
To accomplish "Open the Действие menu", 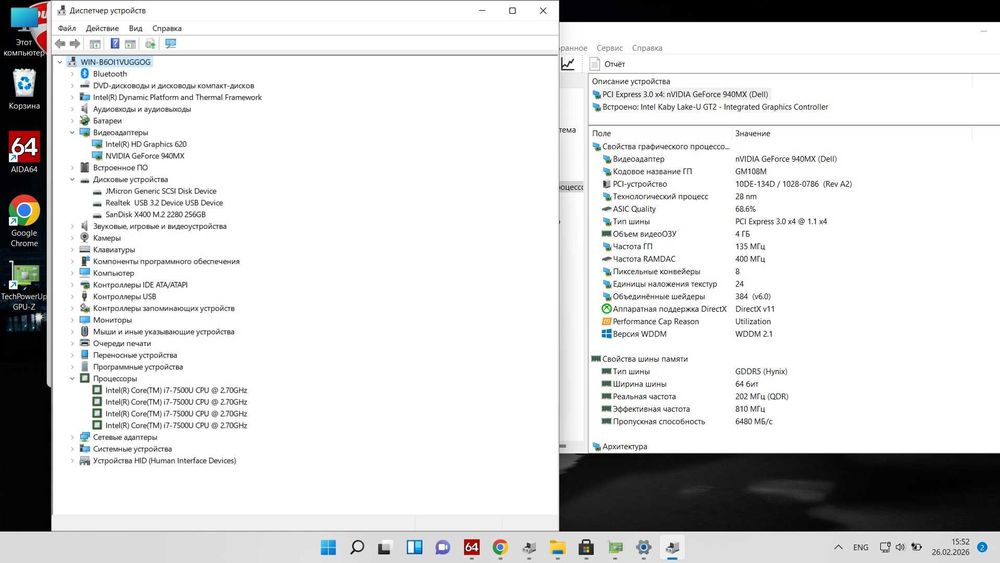I will pos(102,28).
